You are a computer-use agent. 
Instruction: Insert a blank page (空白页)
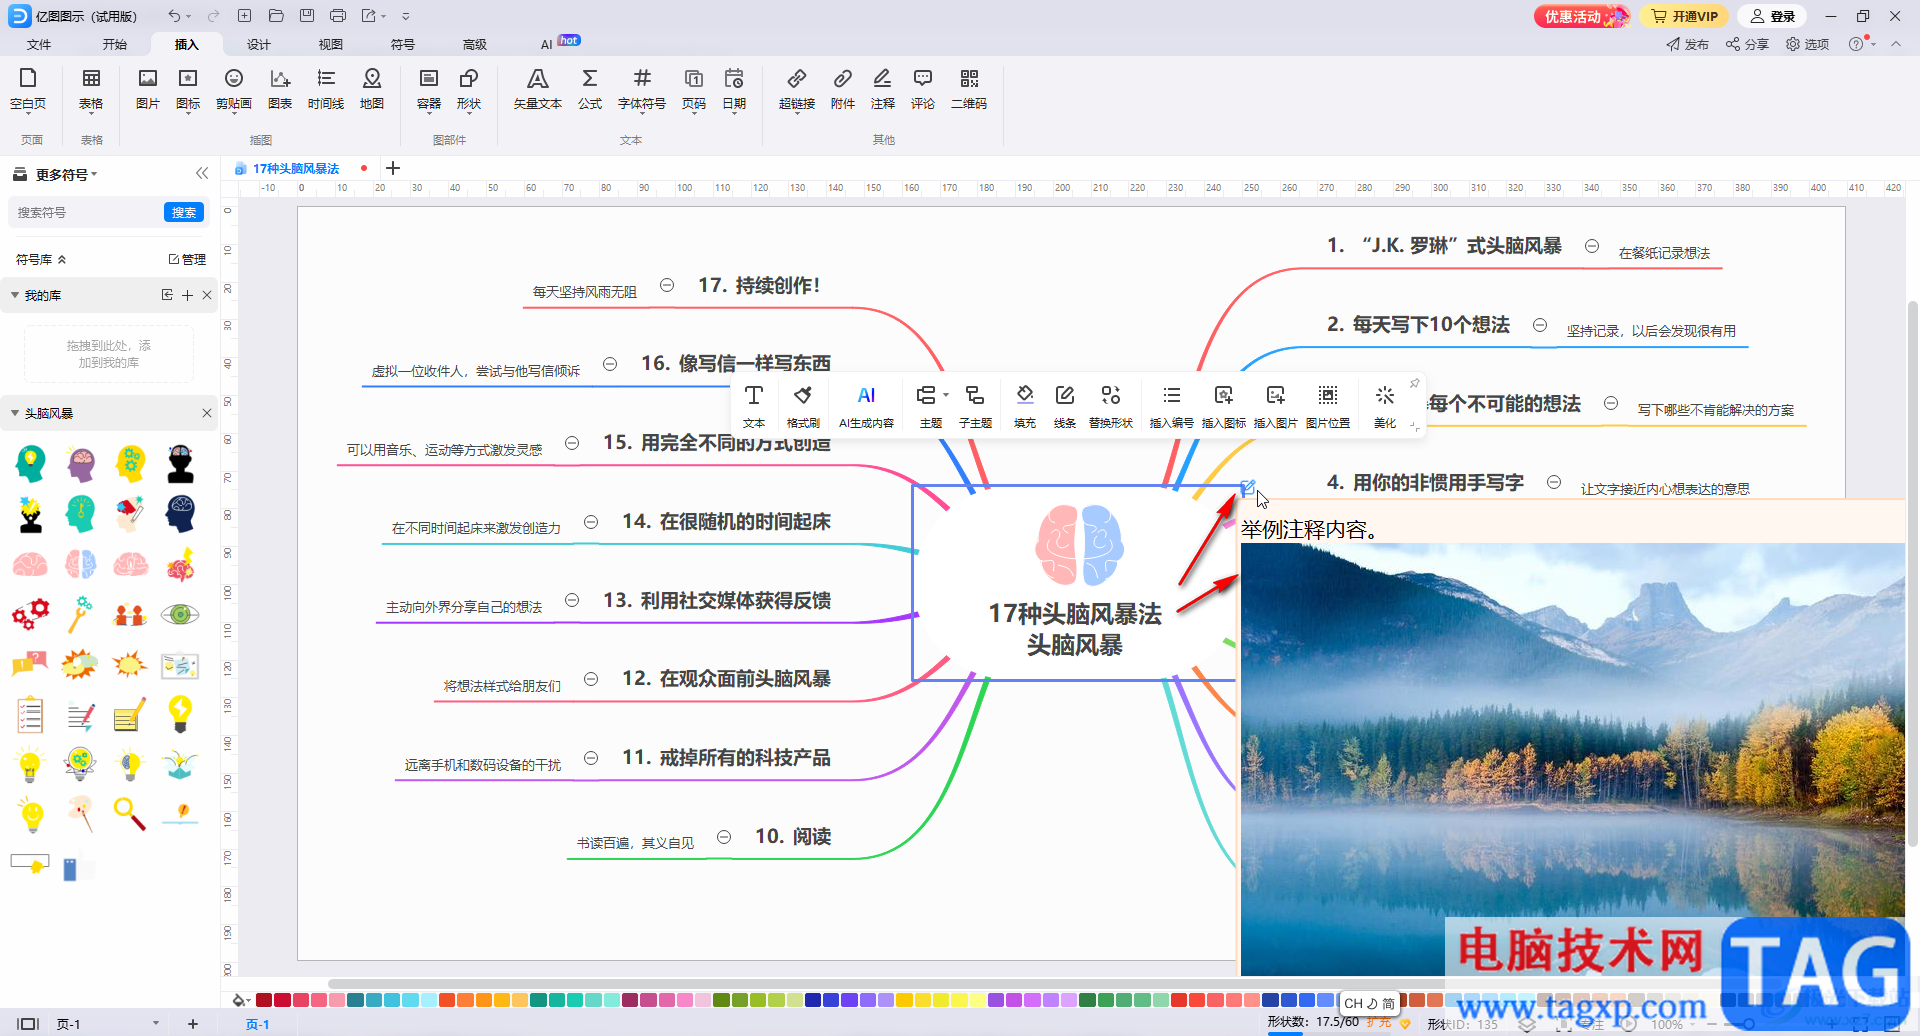(x=28, y=88)
